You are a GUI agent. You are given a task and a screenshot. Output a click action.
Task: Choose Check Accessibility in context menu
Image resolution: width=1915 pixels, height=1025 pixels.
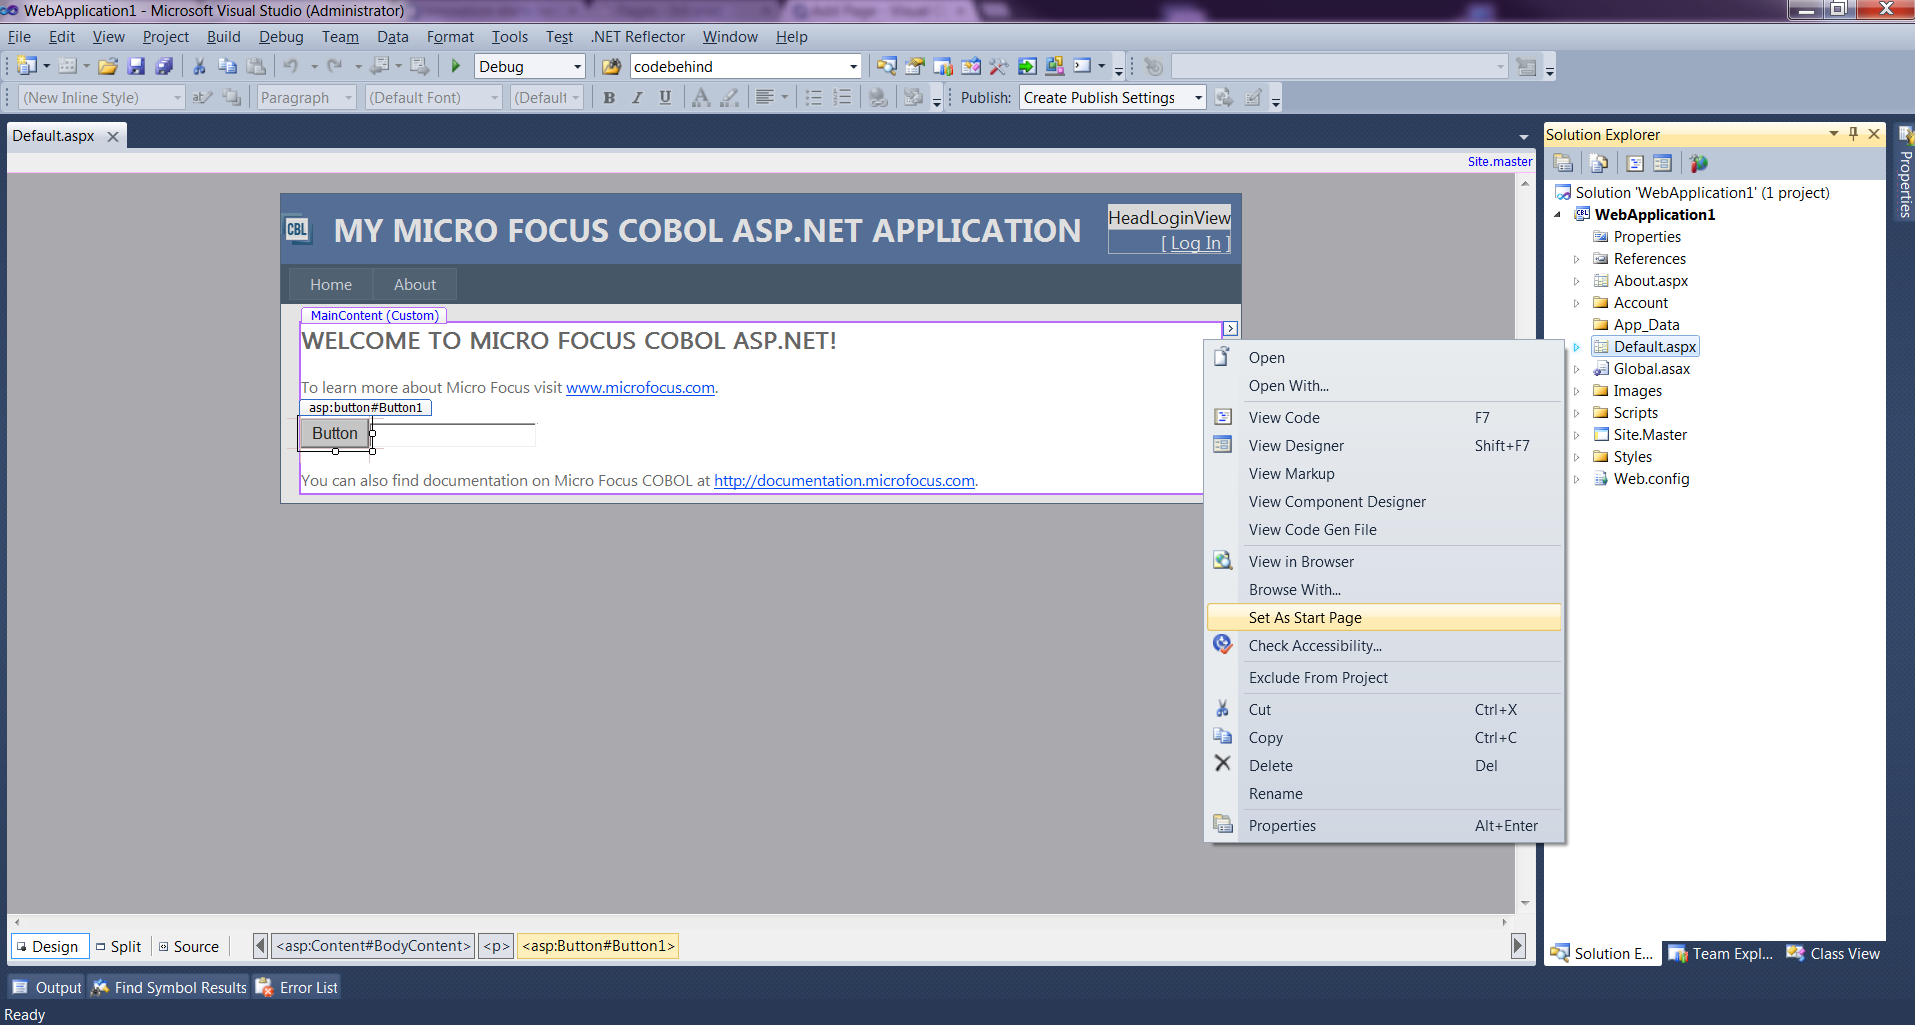tap(1384, 646)
